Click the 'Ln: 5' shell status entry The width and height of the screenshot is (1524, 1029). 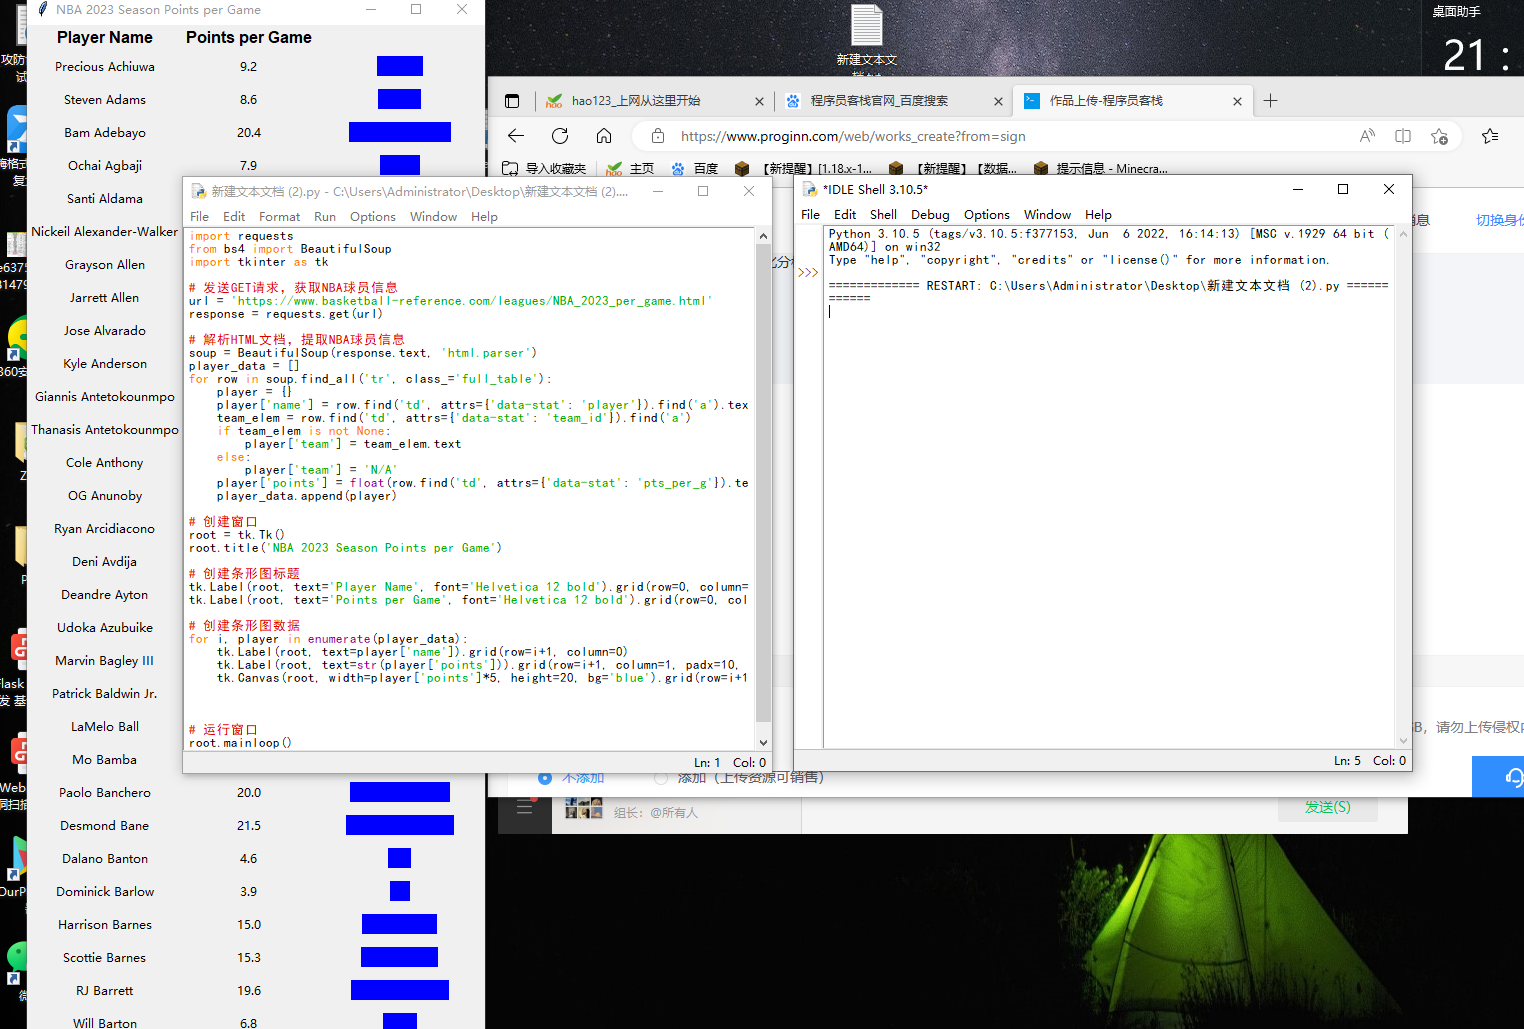pos(1347,761)
